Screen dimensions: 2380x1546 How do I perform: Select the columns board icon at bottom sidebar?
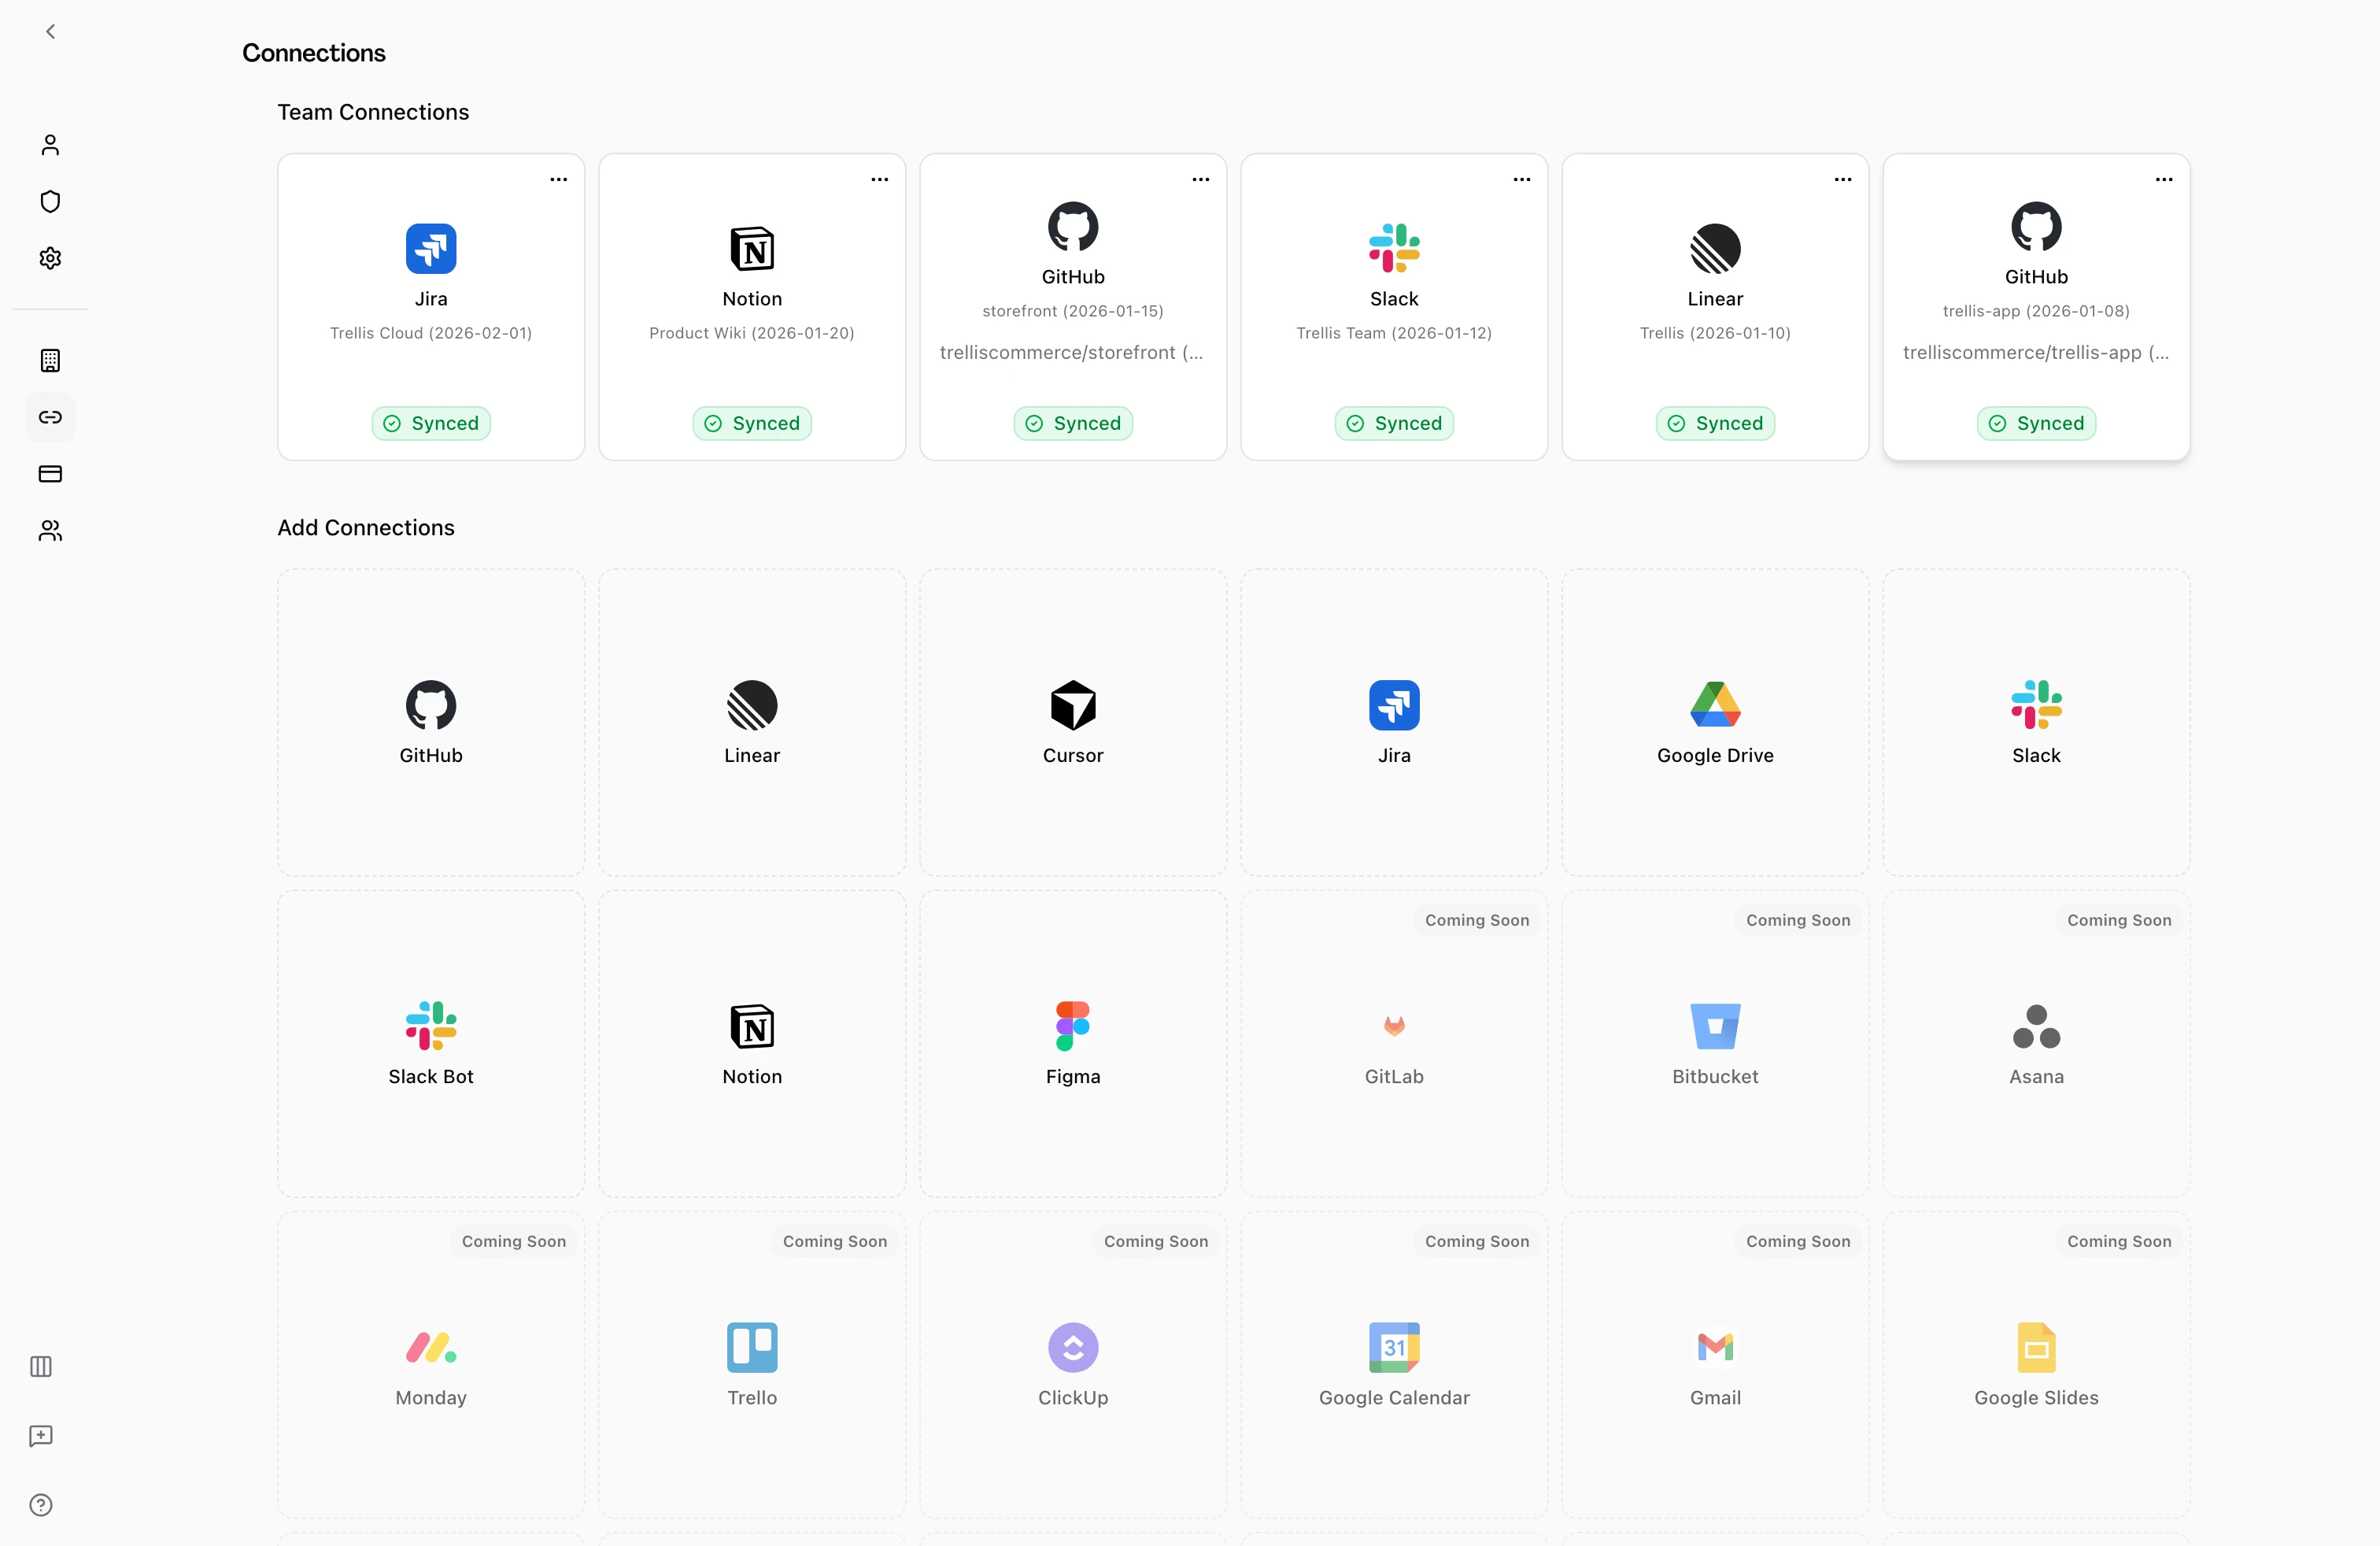(x=40, y=1367)
